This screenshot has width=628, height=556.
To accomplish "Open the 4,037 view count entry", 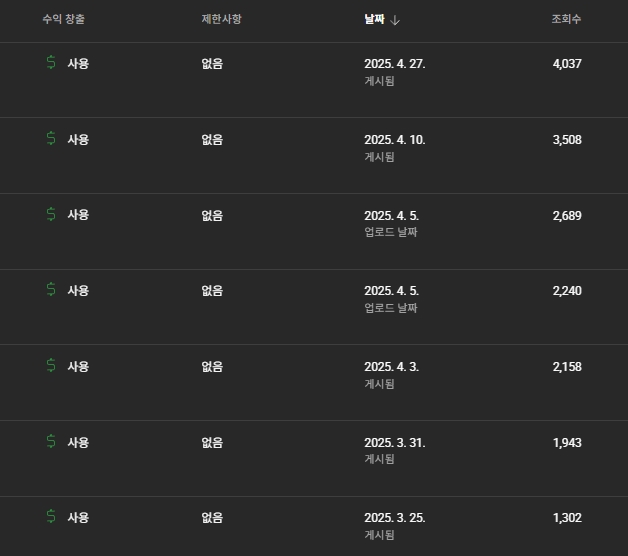I will click(x=566, y=64).
